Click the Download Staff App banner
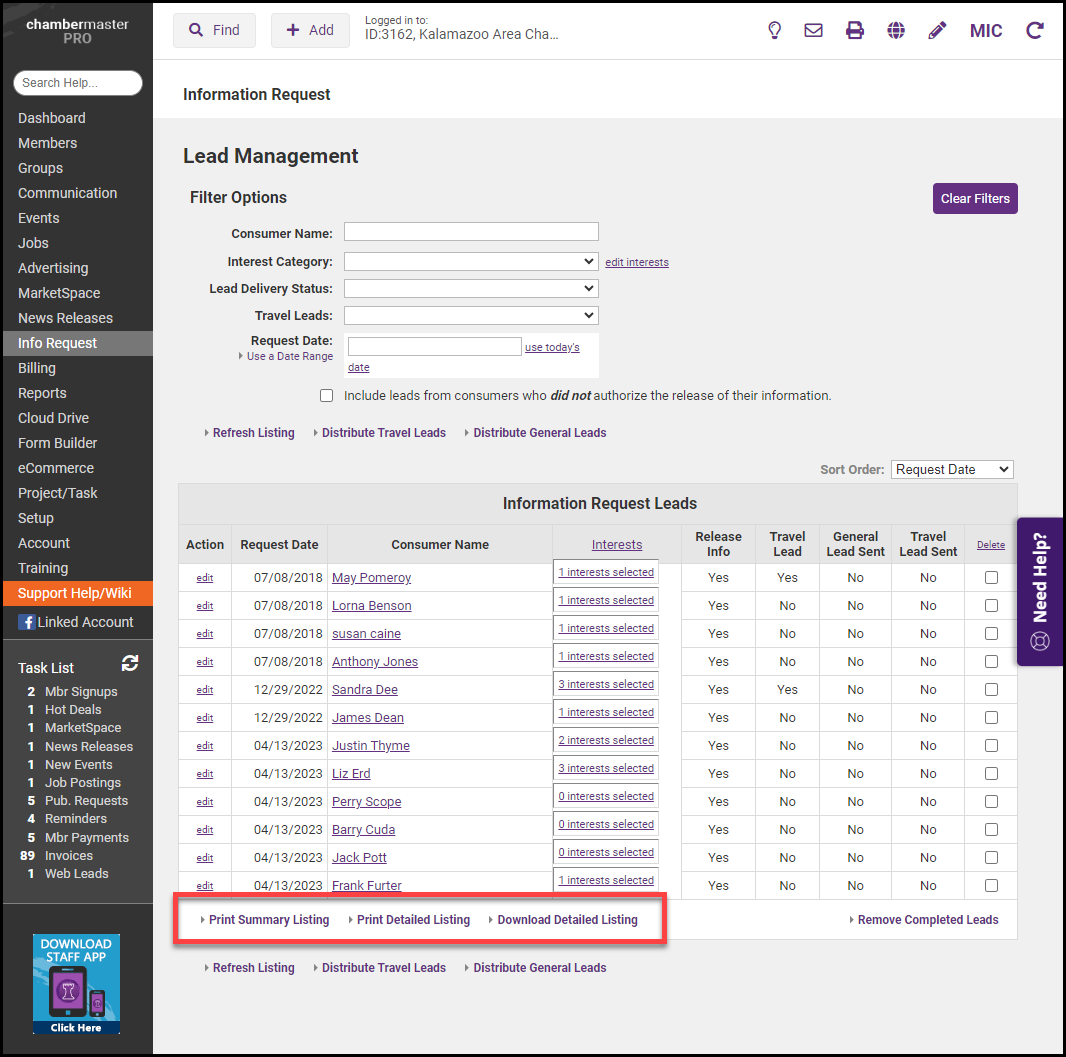 tap(76, 984)
